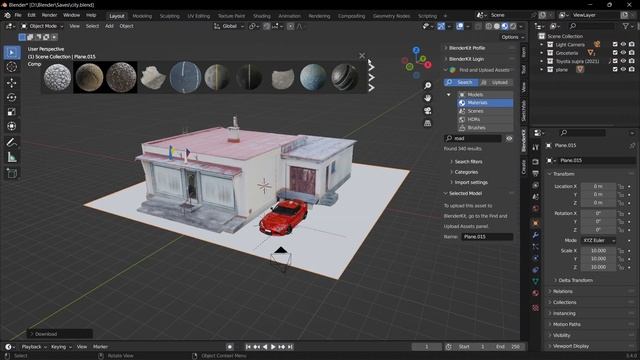
Task: Click the BlenderKit Search button
Action: click(x=461, y=82)
